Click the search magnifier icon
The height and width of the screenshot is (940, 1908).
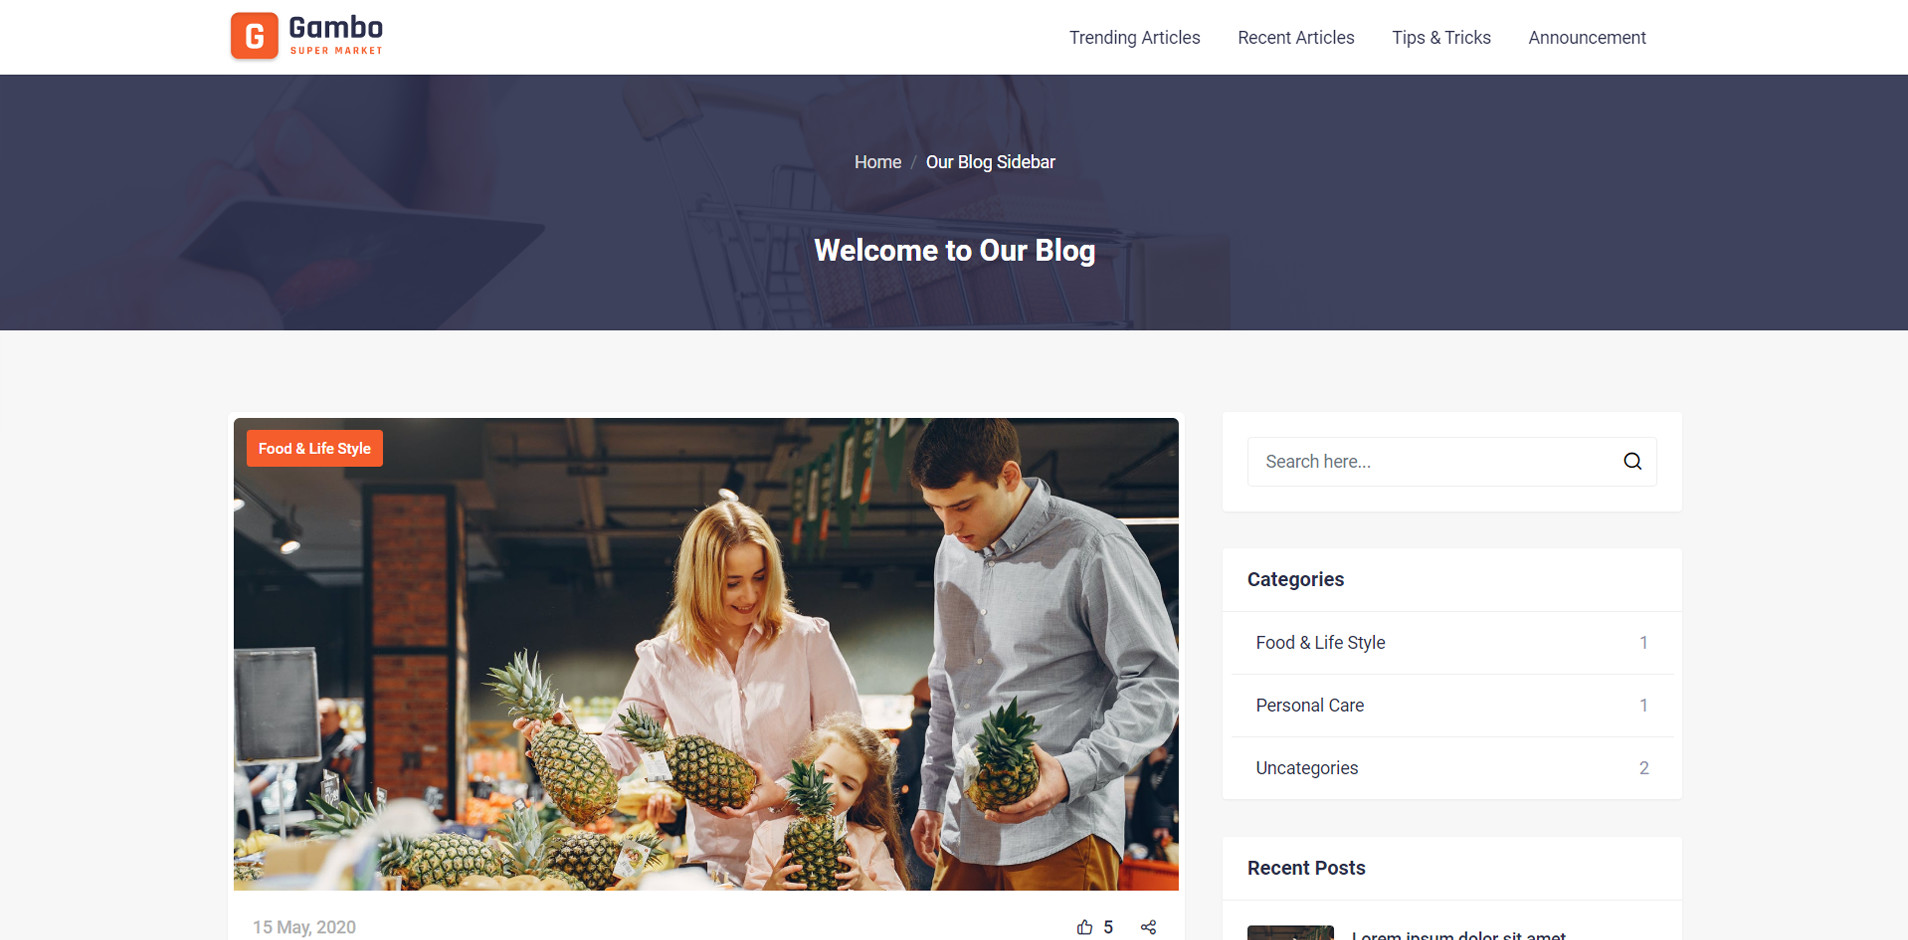(1632, 461)
